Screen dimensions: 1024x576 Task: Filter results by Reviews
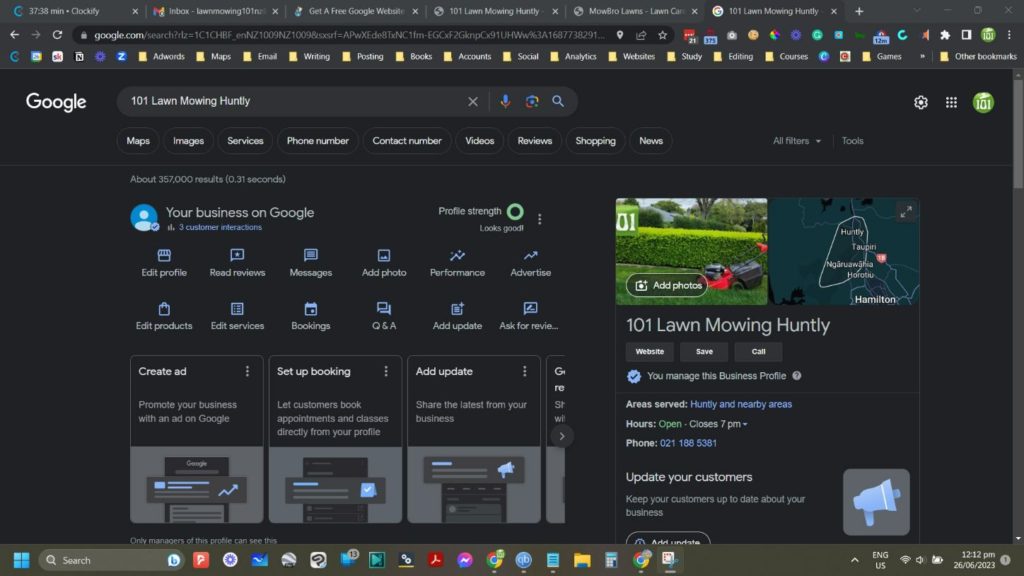[x=534, y=140]
